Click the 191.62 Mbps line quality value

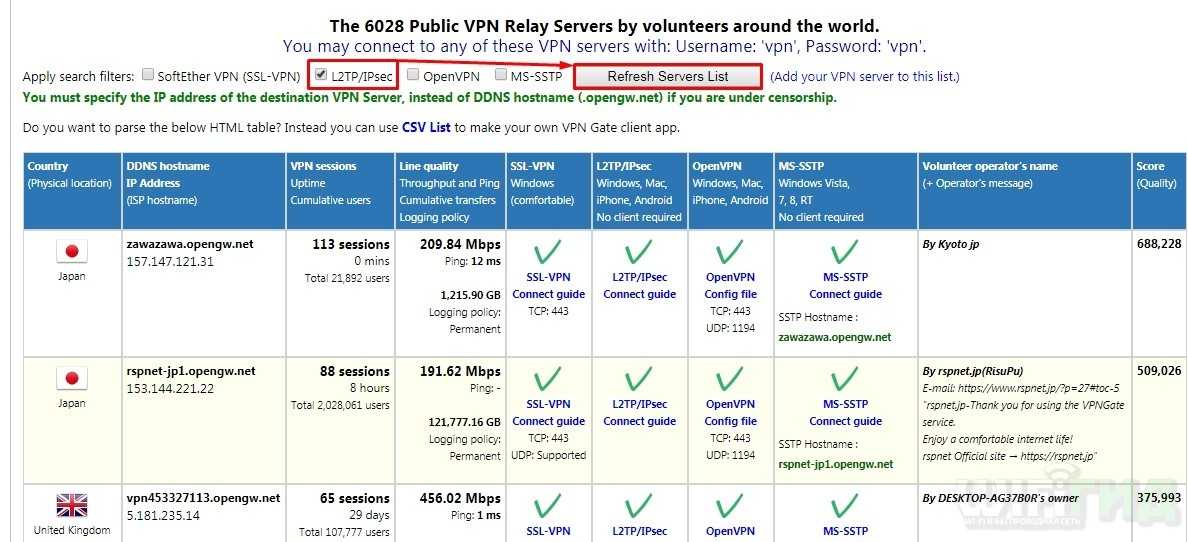460,371
